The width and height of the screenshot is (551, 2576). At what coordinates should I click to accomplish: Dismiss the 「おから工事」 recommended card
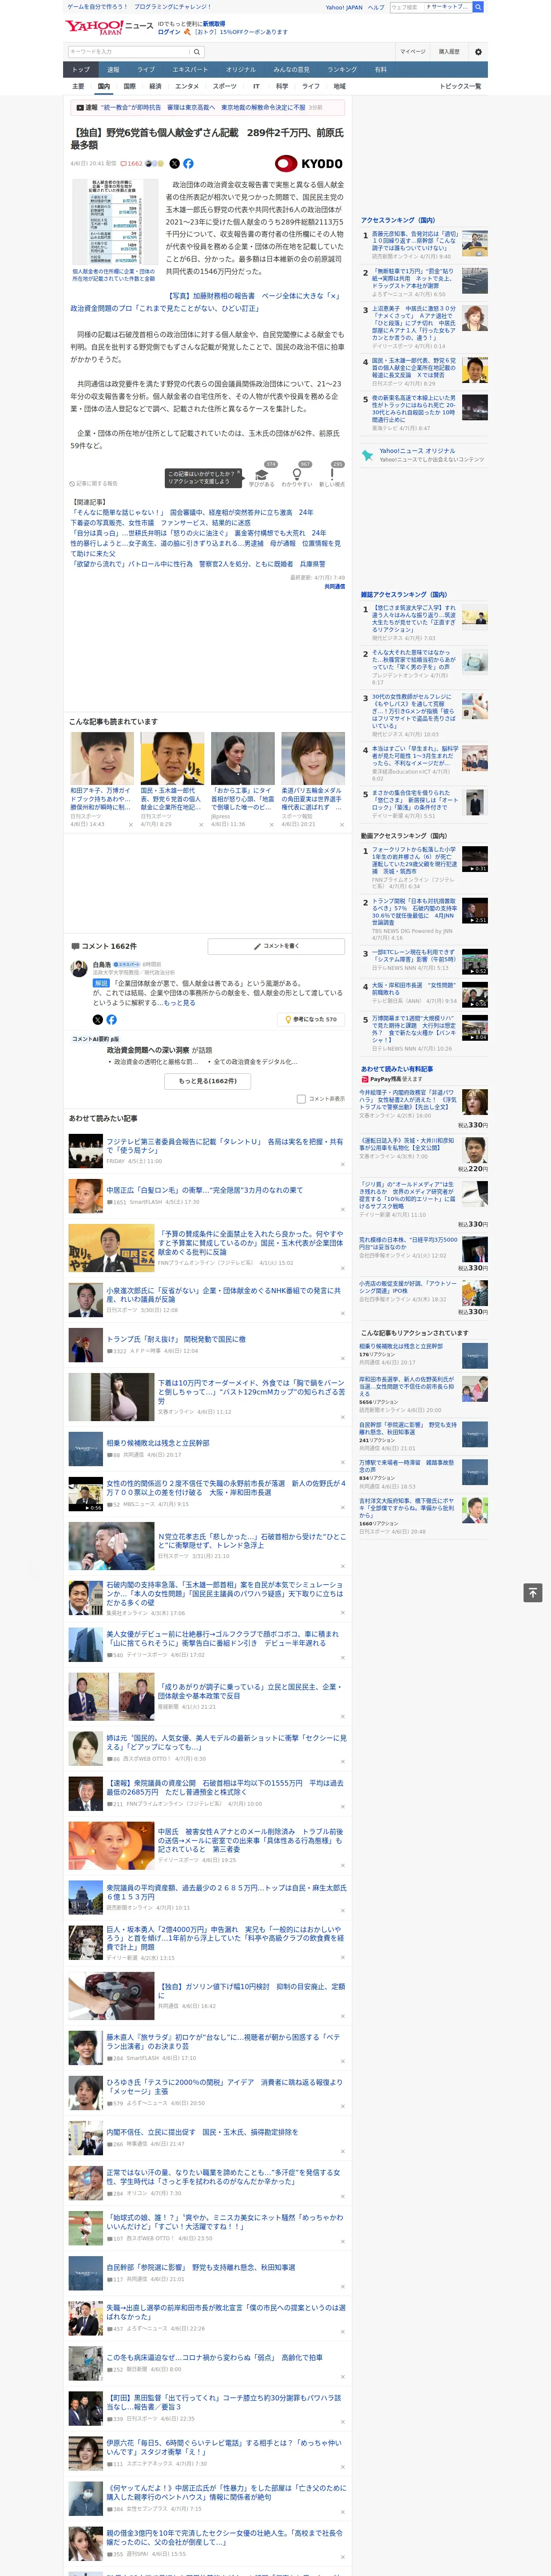(271, 825)
